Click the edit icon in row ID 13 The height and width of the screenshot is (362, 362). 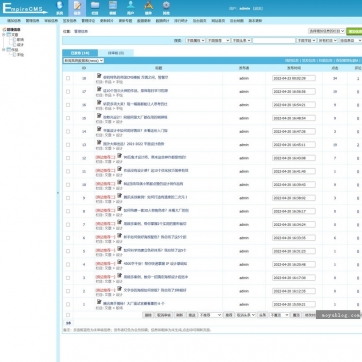pos(99,142)
